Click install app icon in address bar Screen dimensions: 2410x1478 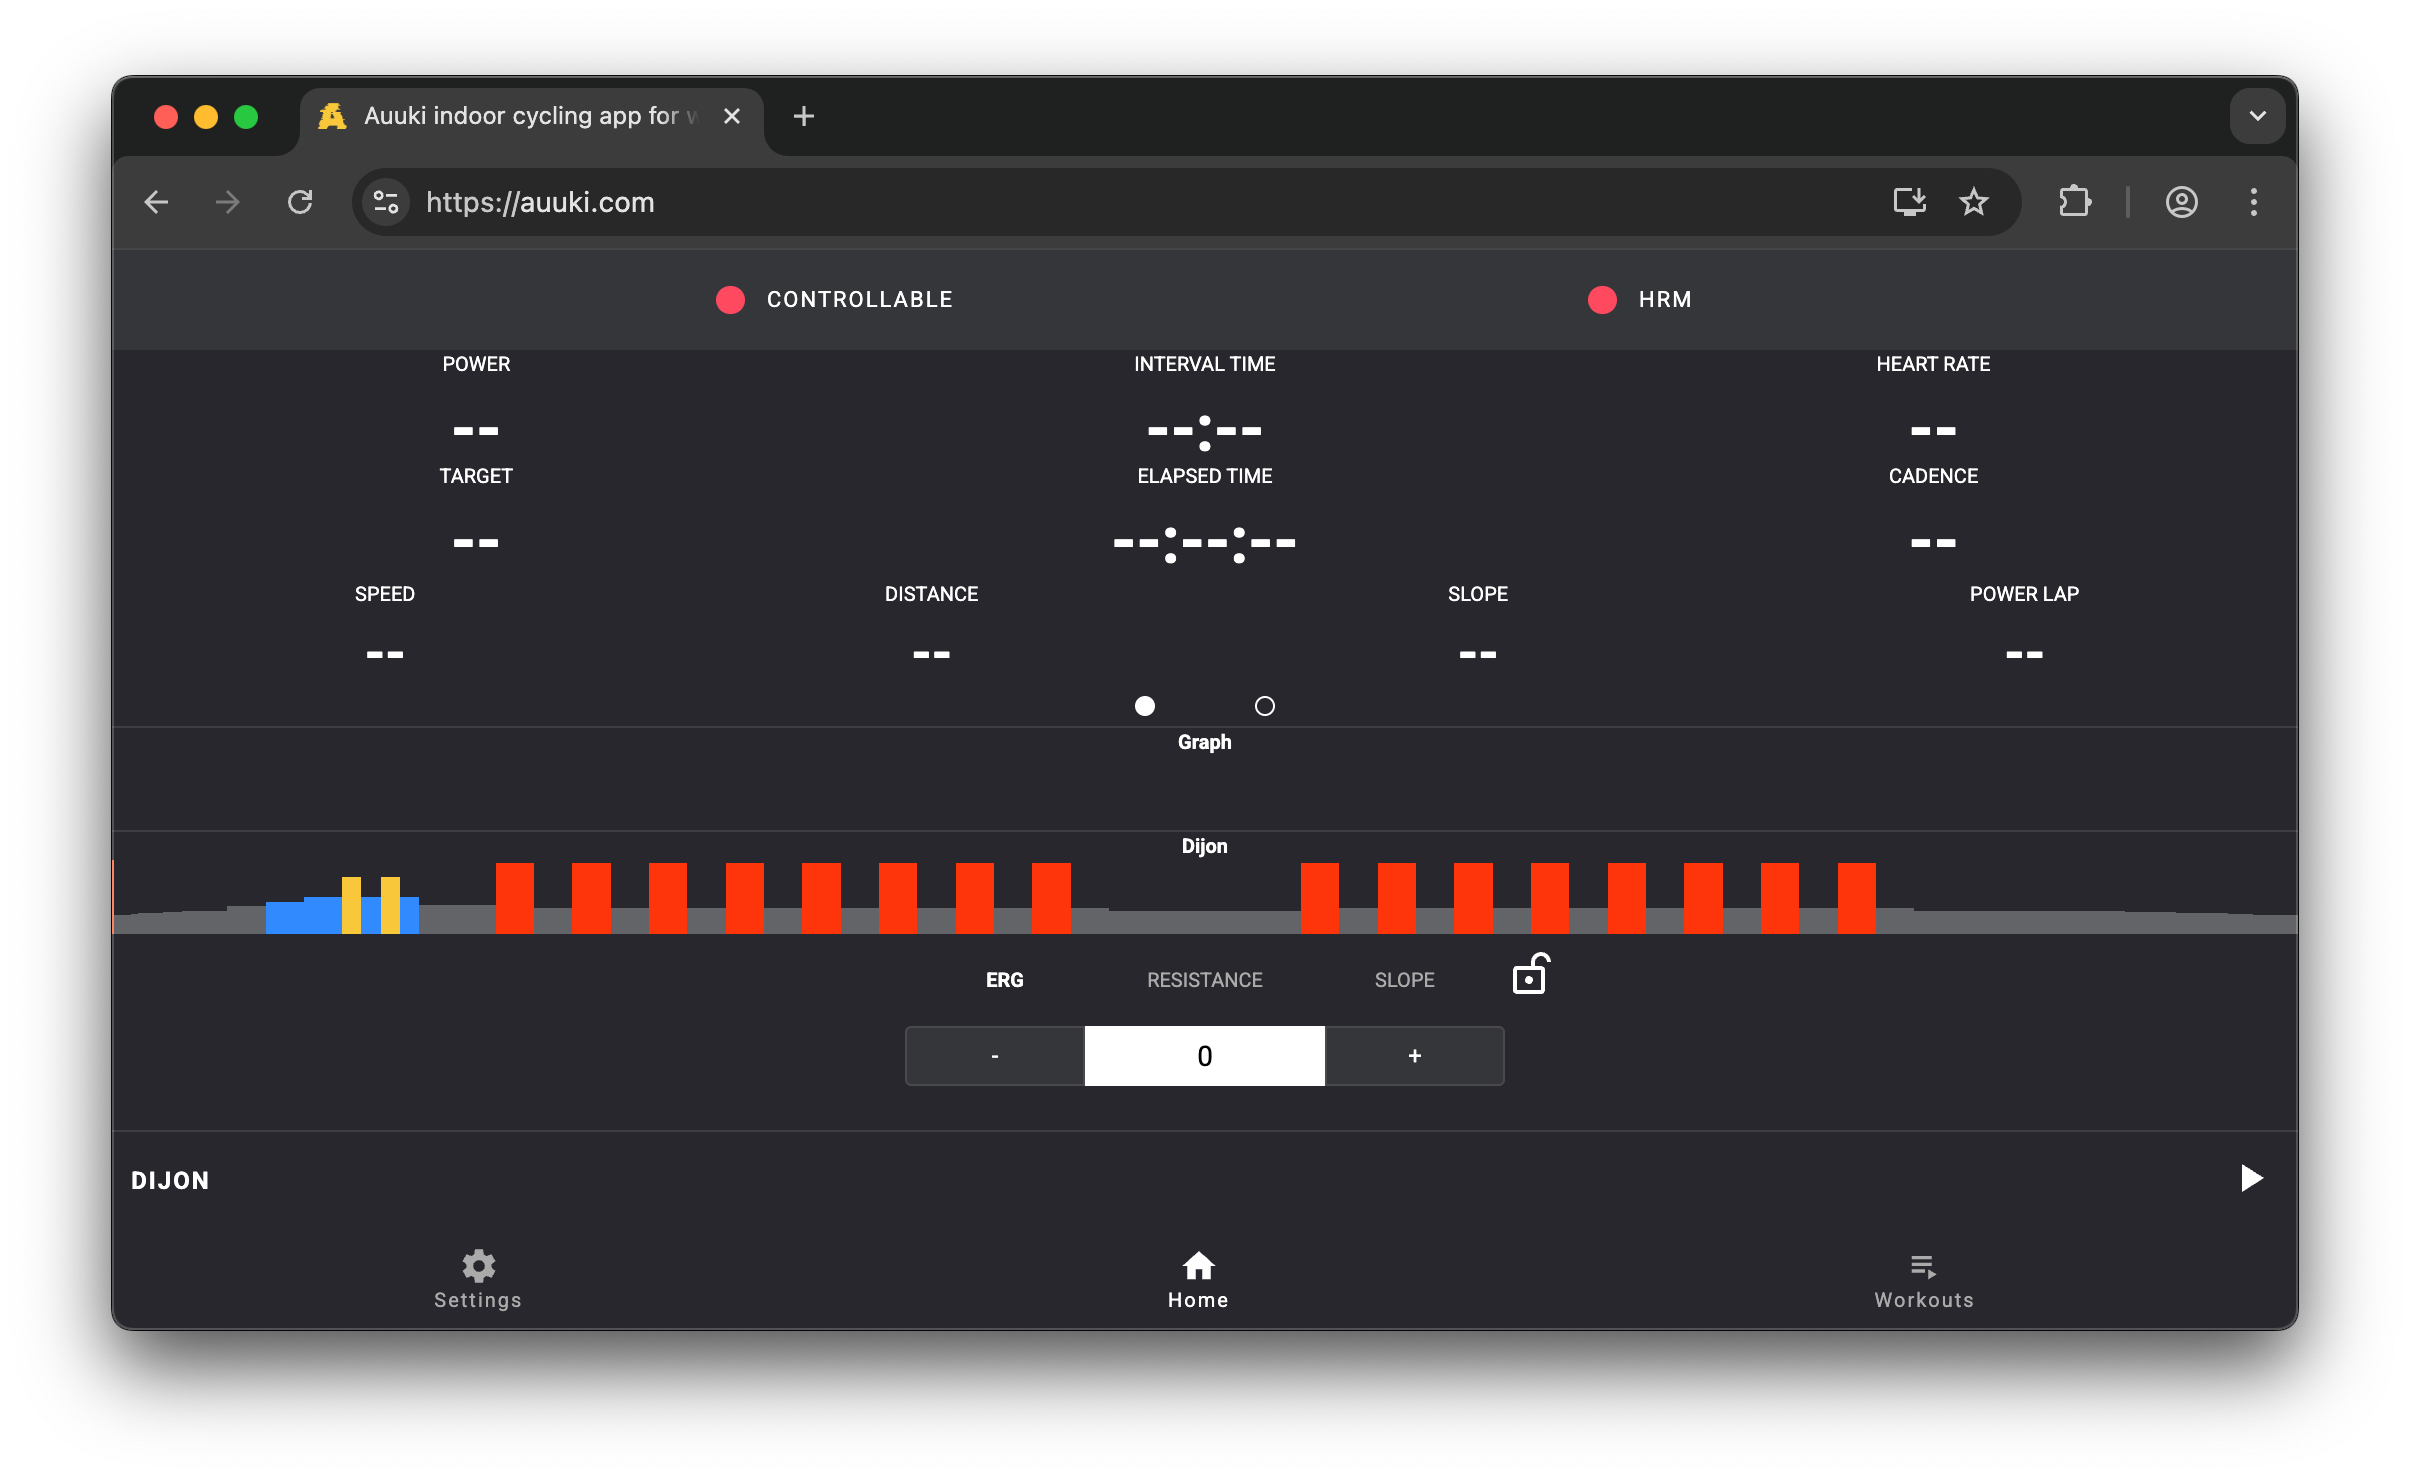(x=1909, y=202)
